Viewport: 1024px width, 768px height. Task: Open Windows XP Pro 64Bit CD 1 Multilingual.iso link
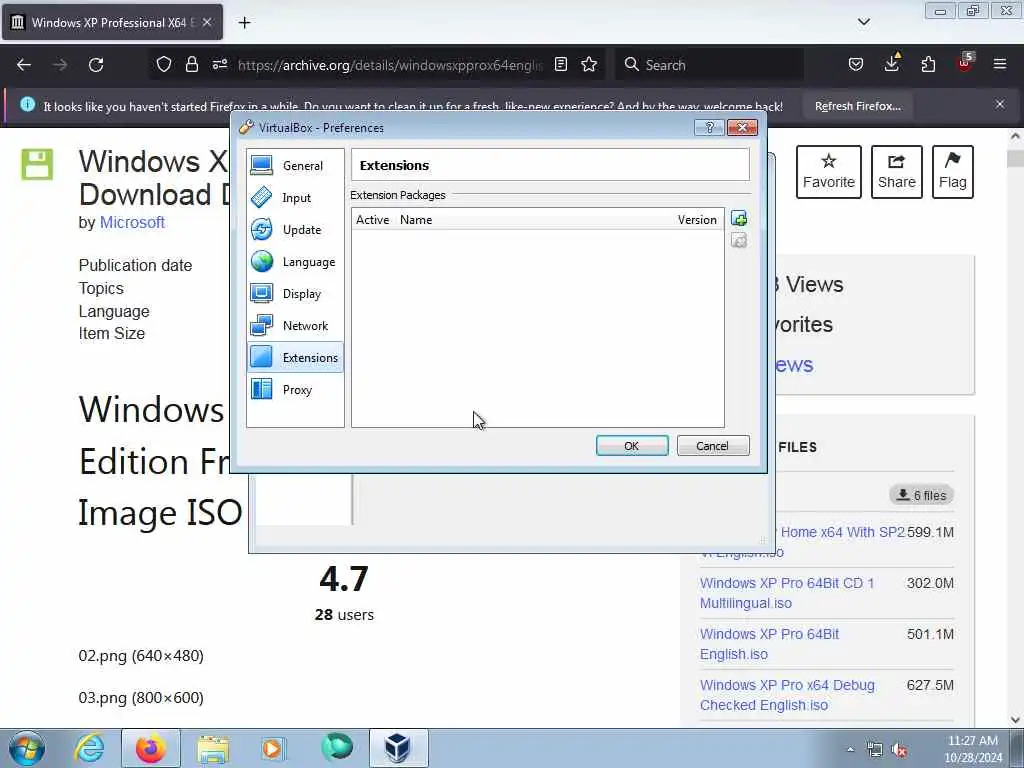click(x=787, y=593)
